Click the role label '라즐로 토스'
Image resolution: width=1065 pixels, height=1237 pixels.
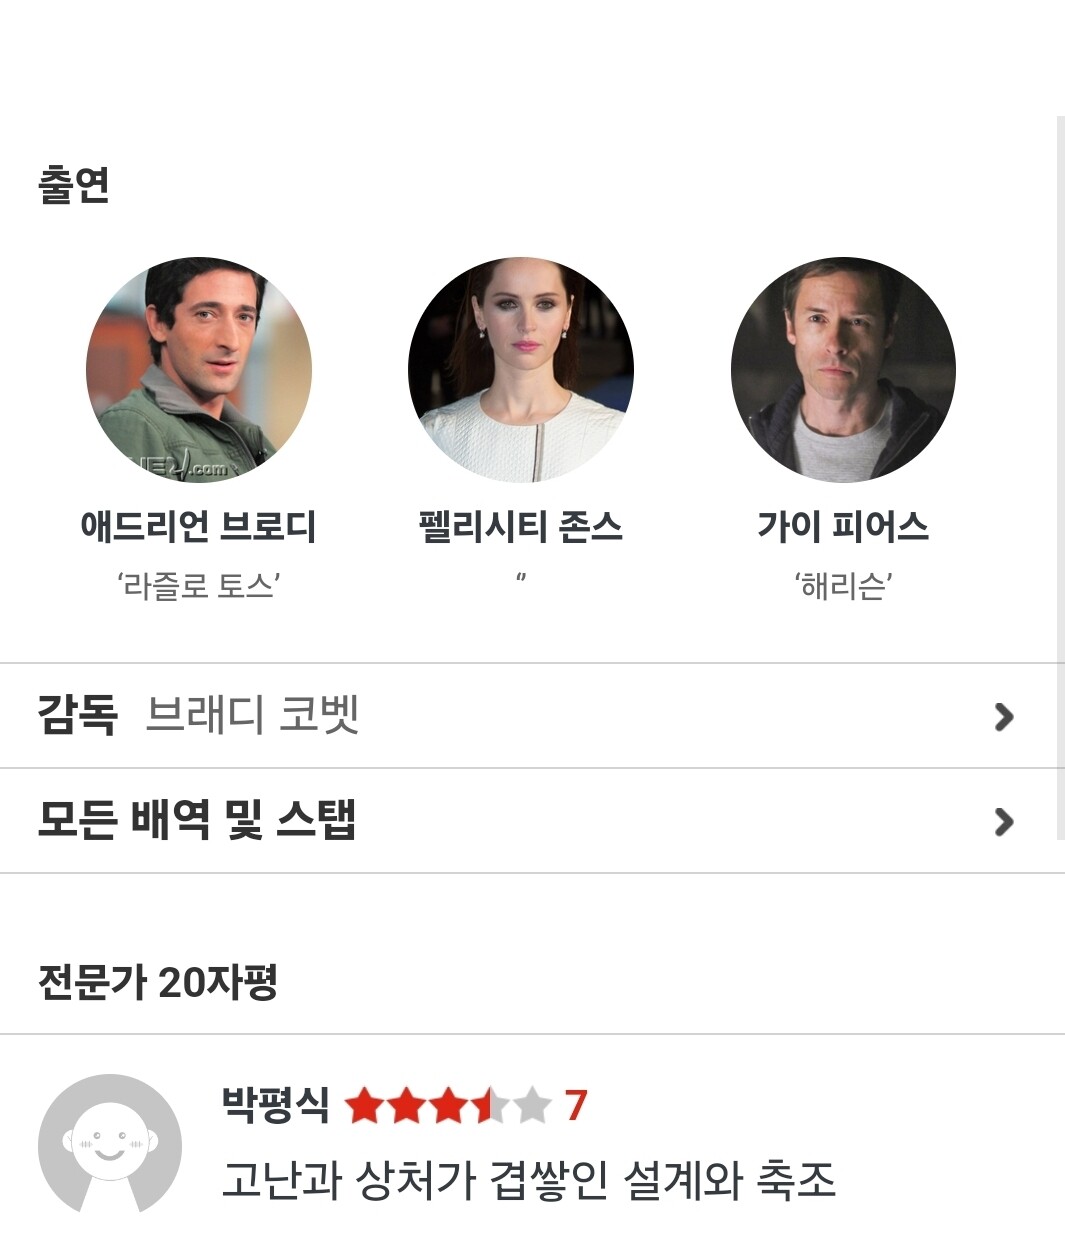click(198, 585)
